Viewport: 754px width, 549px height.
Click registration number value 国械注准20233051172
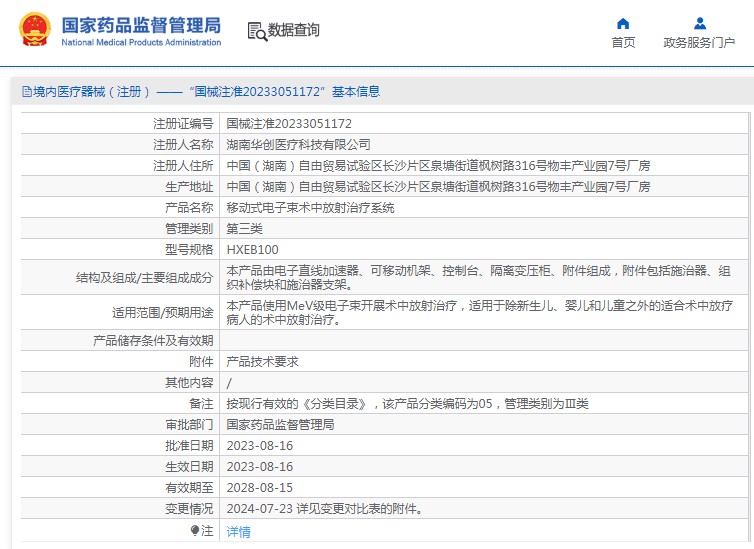(289, 124)
